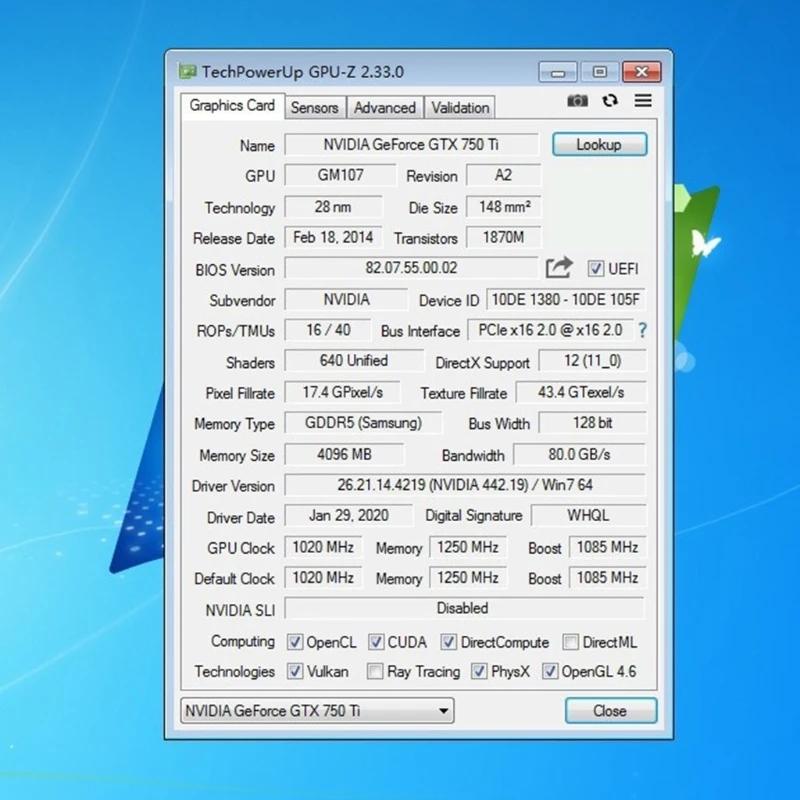
Task: Enable the Ray Tracing checkbox
Action: tap(375, 672)
